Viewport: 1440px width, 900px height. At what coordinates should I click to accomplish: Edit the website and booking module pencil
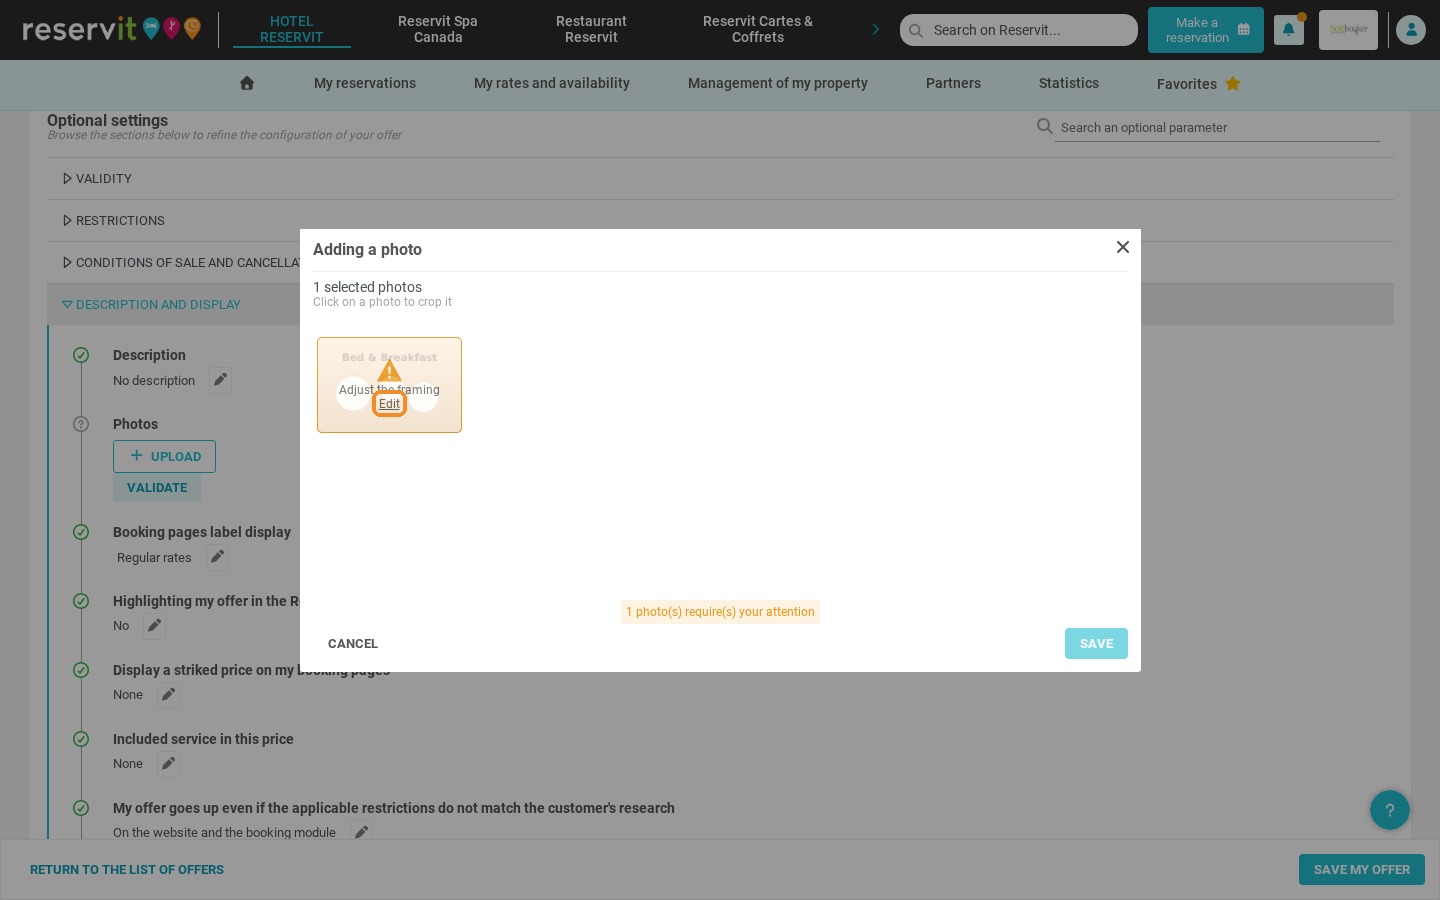tap(361, 832)
